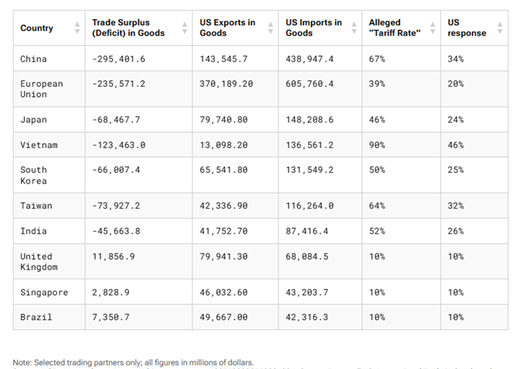Select Brazil's US exports value 49,667.00
This screenshot has width=519, height=369.
pyautogui.click(x=224, y=317)
